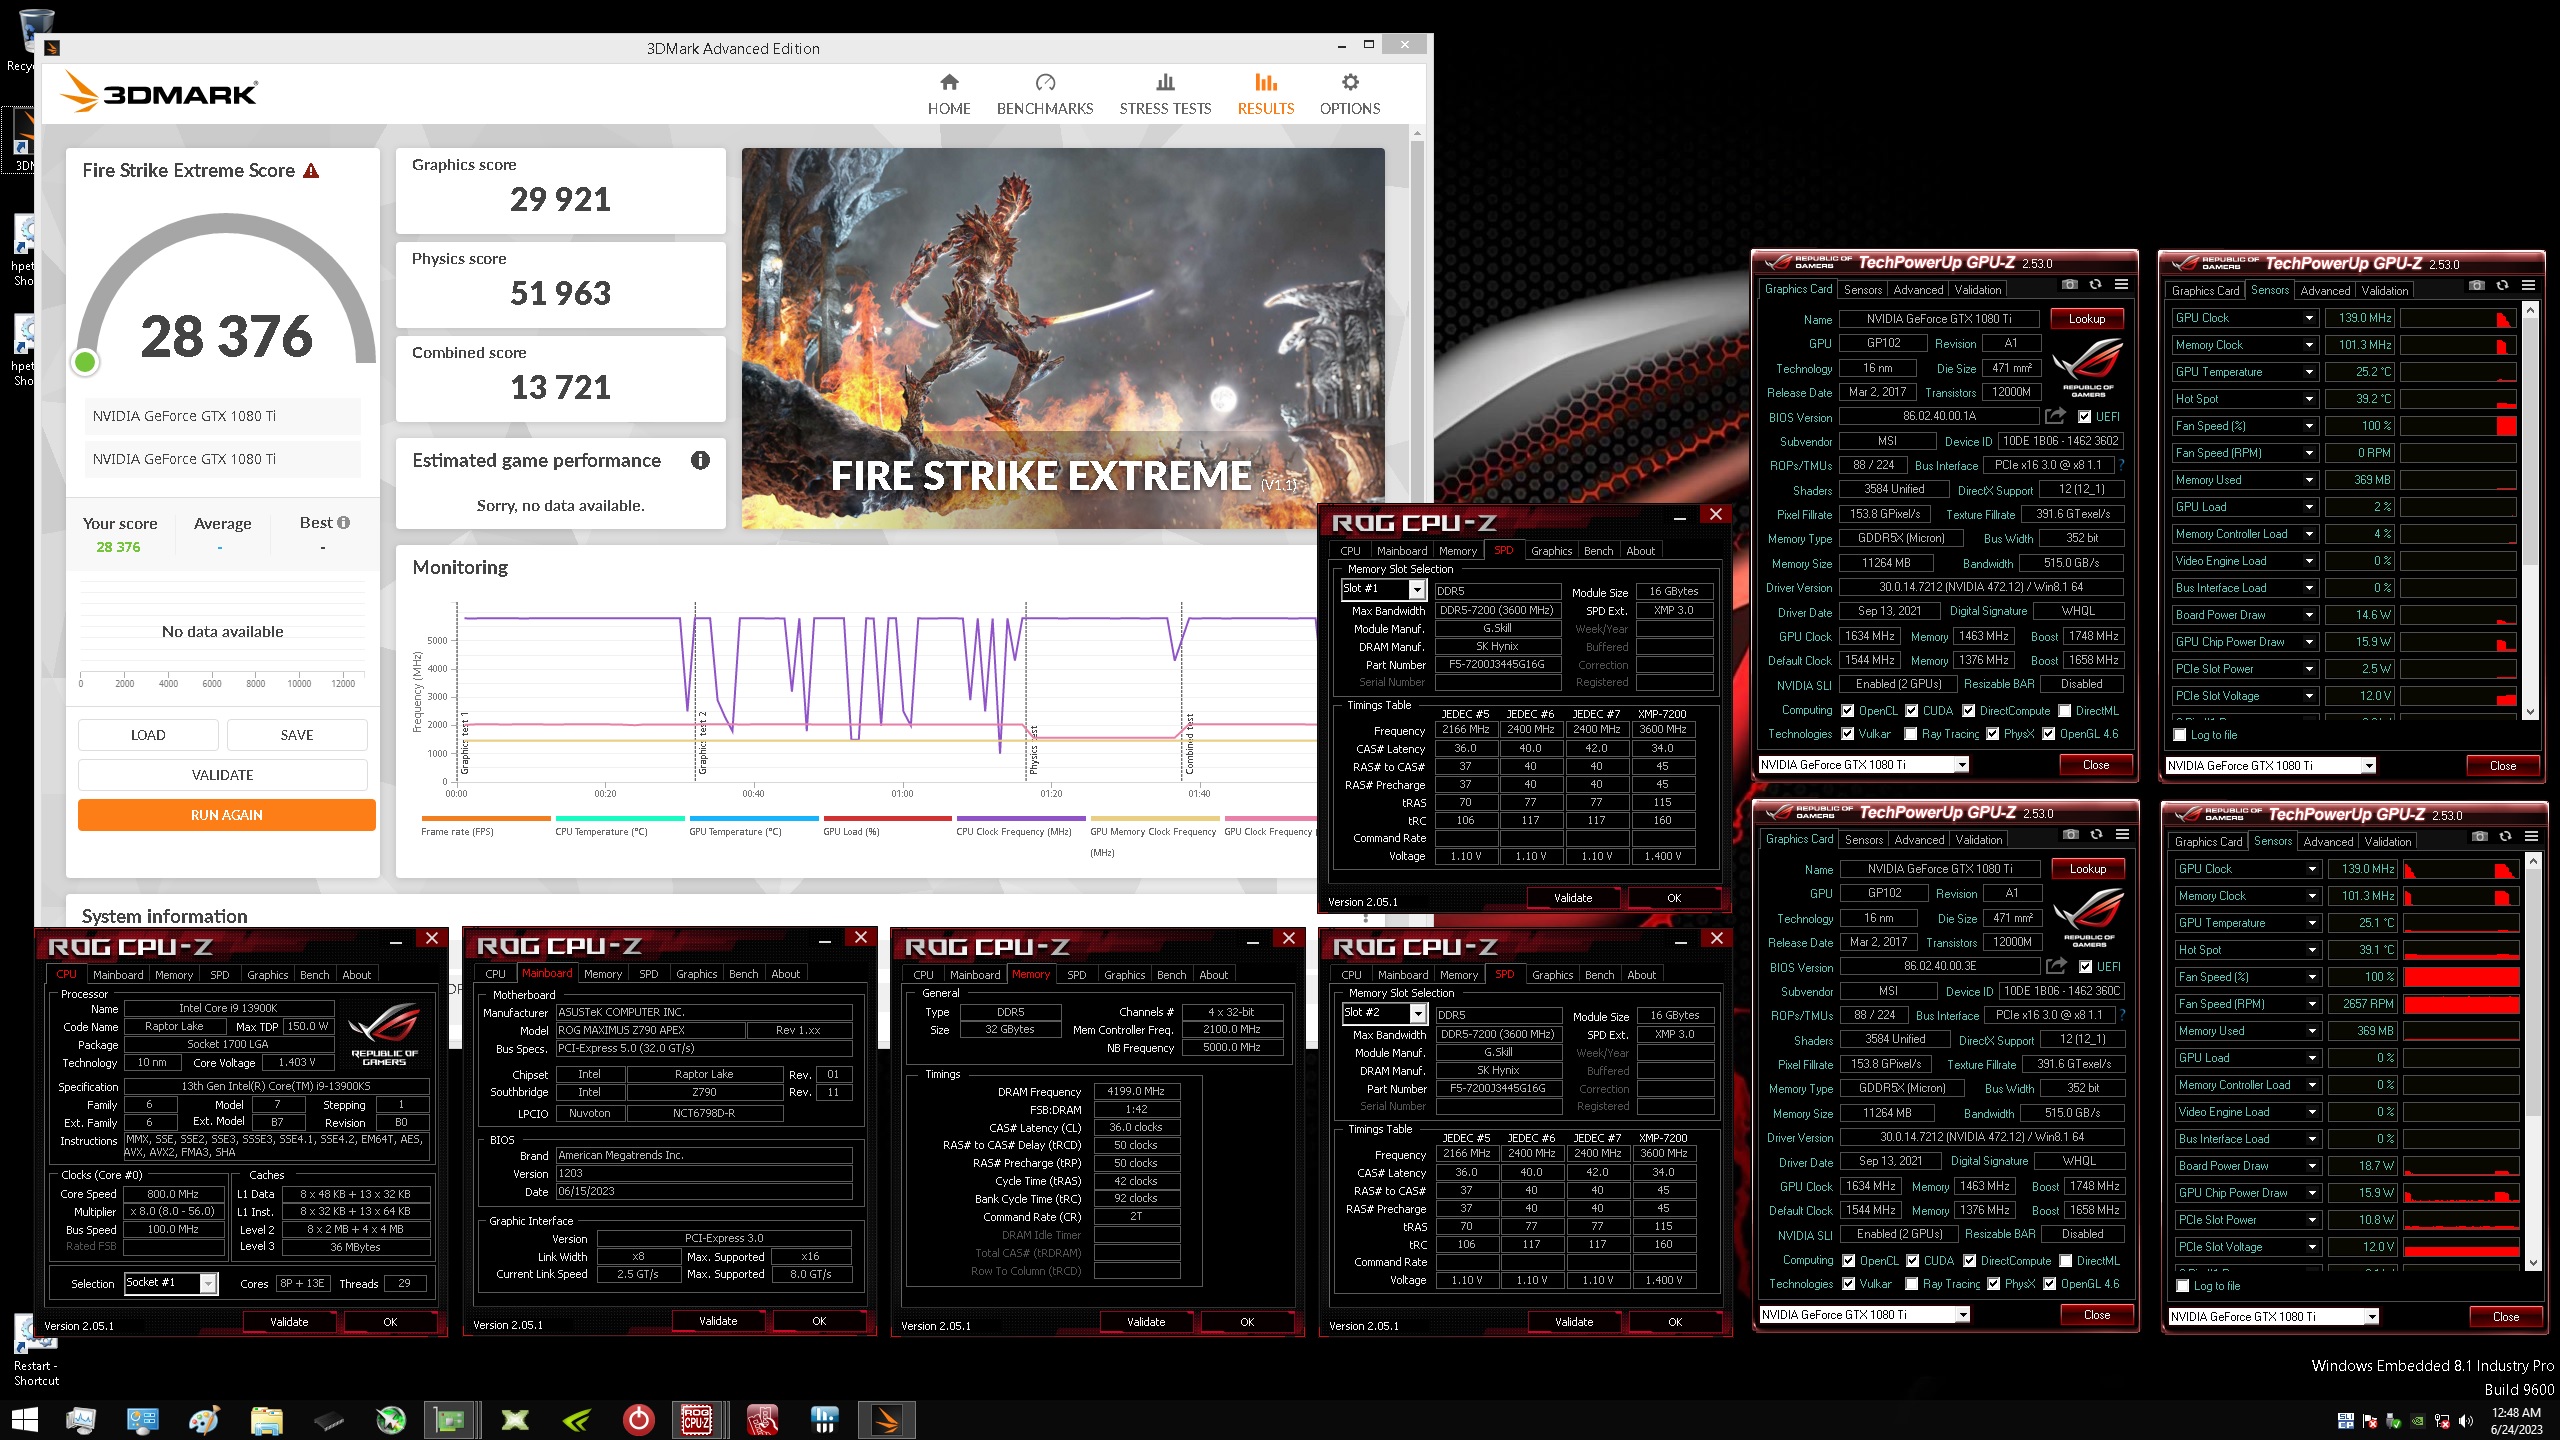Click the GPU-Z graphics card taskbar icon
This screenshot has height=1440, width=2560.
[x=449, y=1419]
